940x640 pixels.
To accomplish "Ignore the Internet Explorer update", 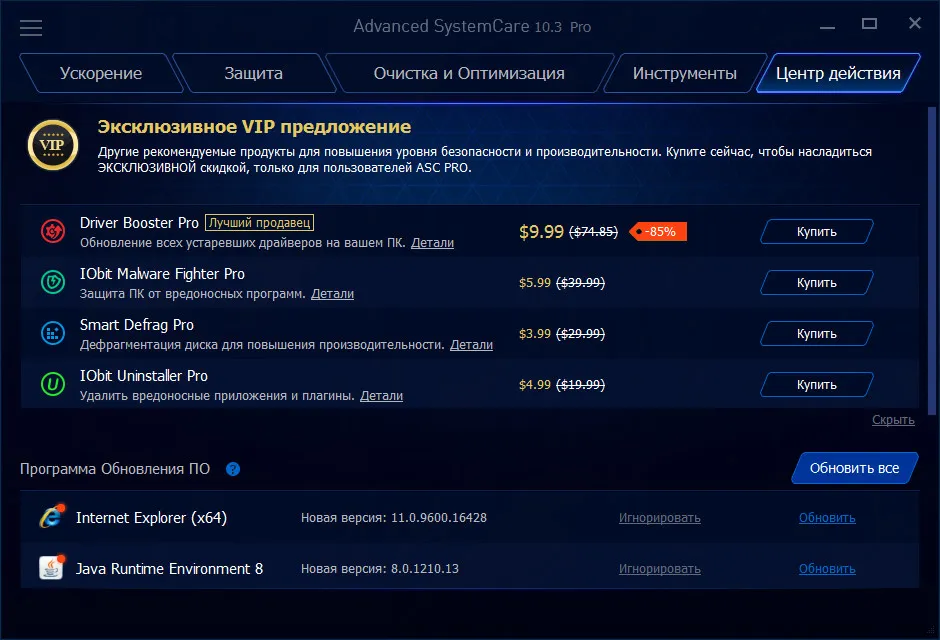I will click(659, 518).
